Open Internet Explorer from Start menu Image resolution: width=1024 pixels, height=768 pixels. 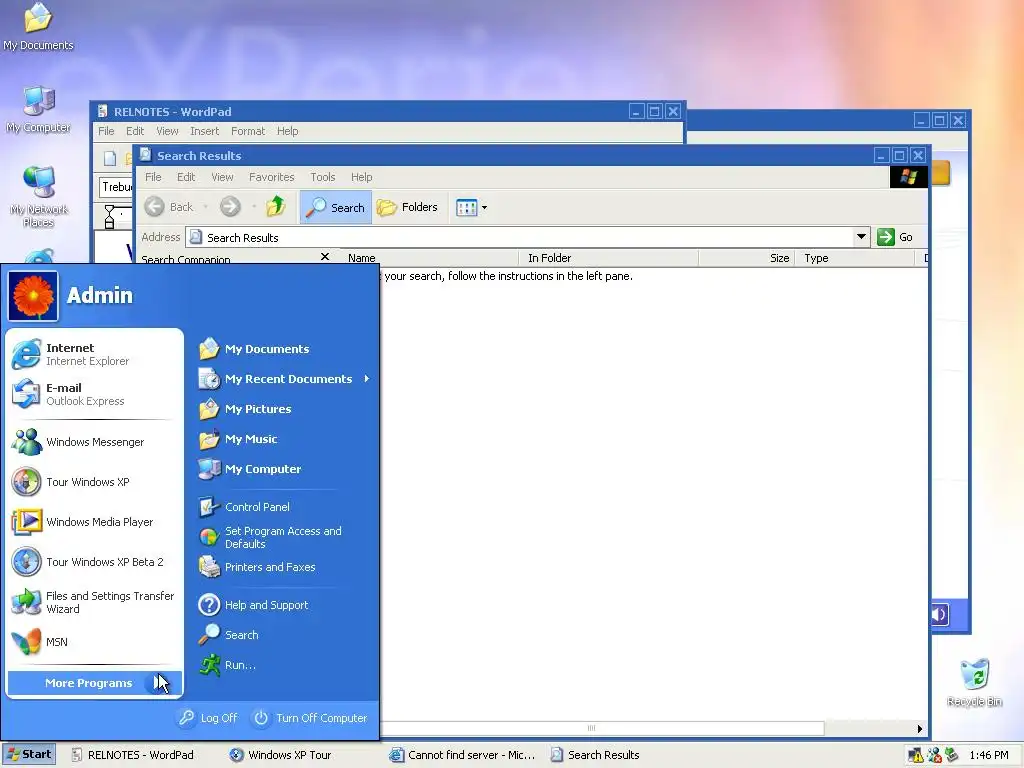tap(95, 354)
